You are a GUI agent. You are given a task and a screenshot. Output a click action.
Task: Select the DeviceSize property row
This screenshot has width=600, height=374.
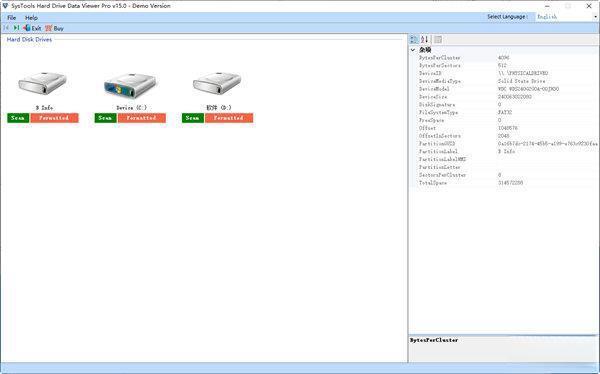coord(507,97)
